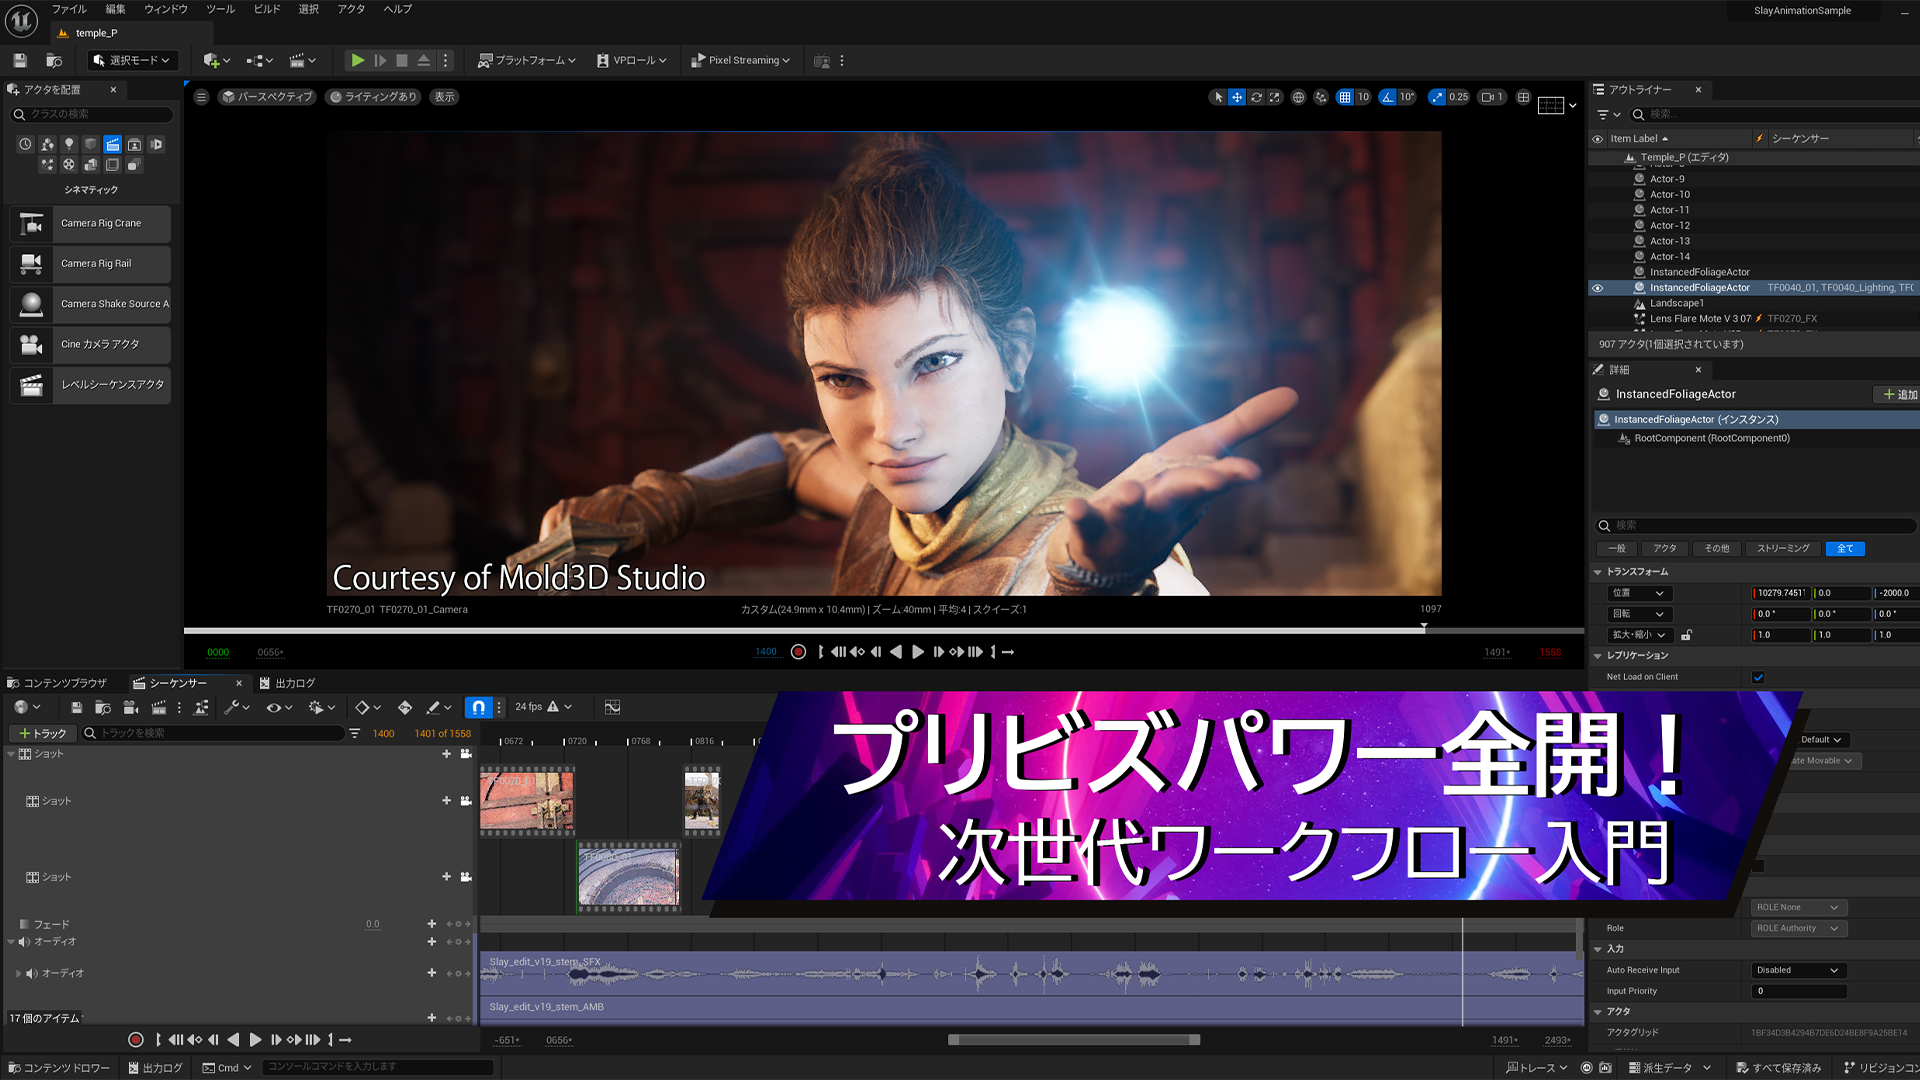Open the ビルド menu
Screen dimensions: 1920x1080
266,9
